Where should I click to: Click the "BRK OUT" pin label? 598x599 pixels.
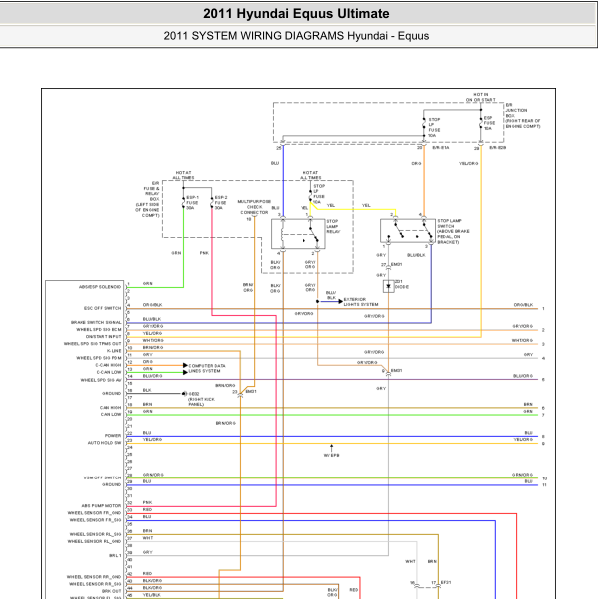[x=111, y=591]
